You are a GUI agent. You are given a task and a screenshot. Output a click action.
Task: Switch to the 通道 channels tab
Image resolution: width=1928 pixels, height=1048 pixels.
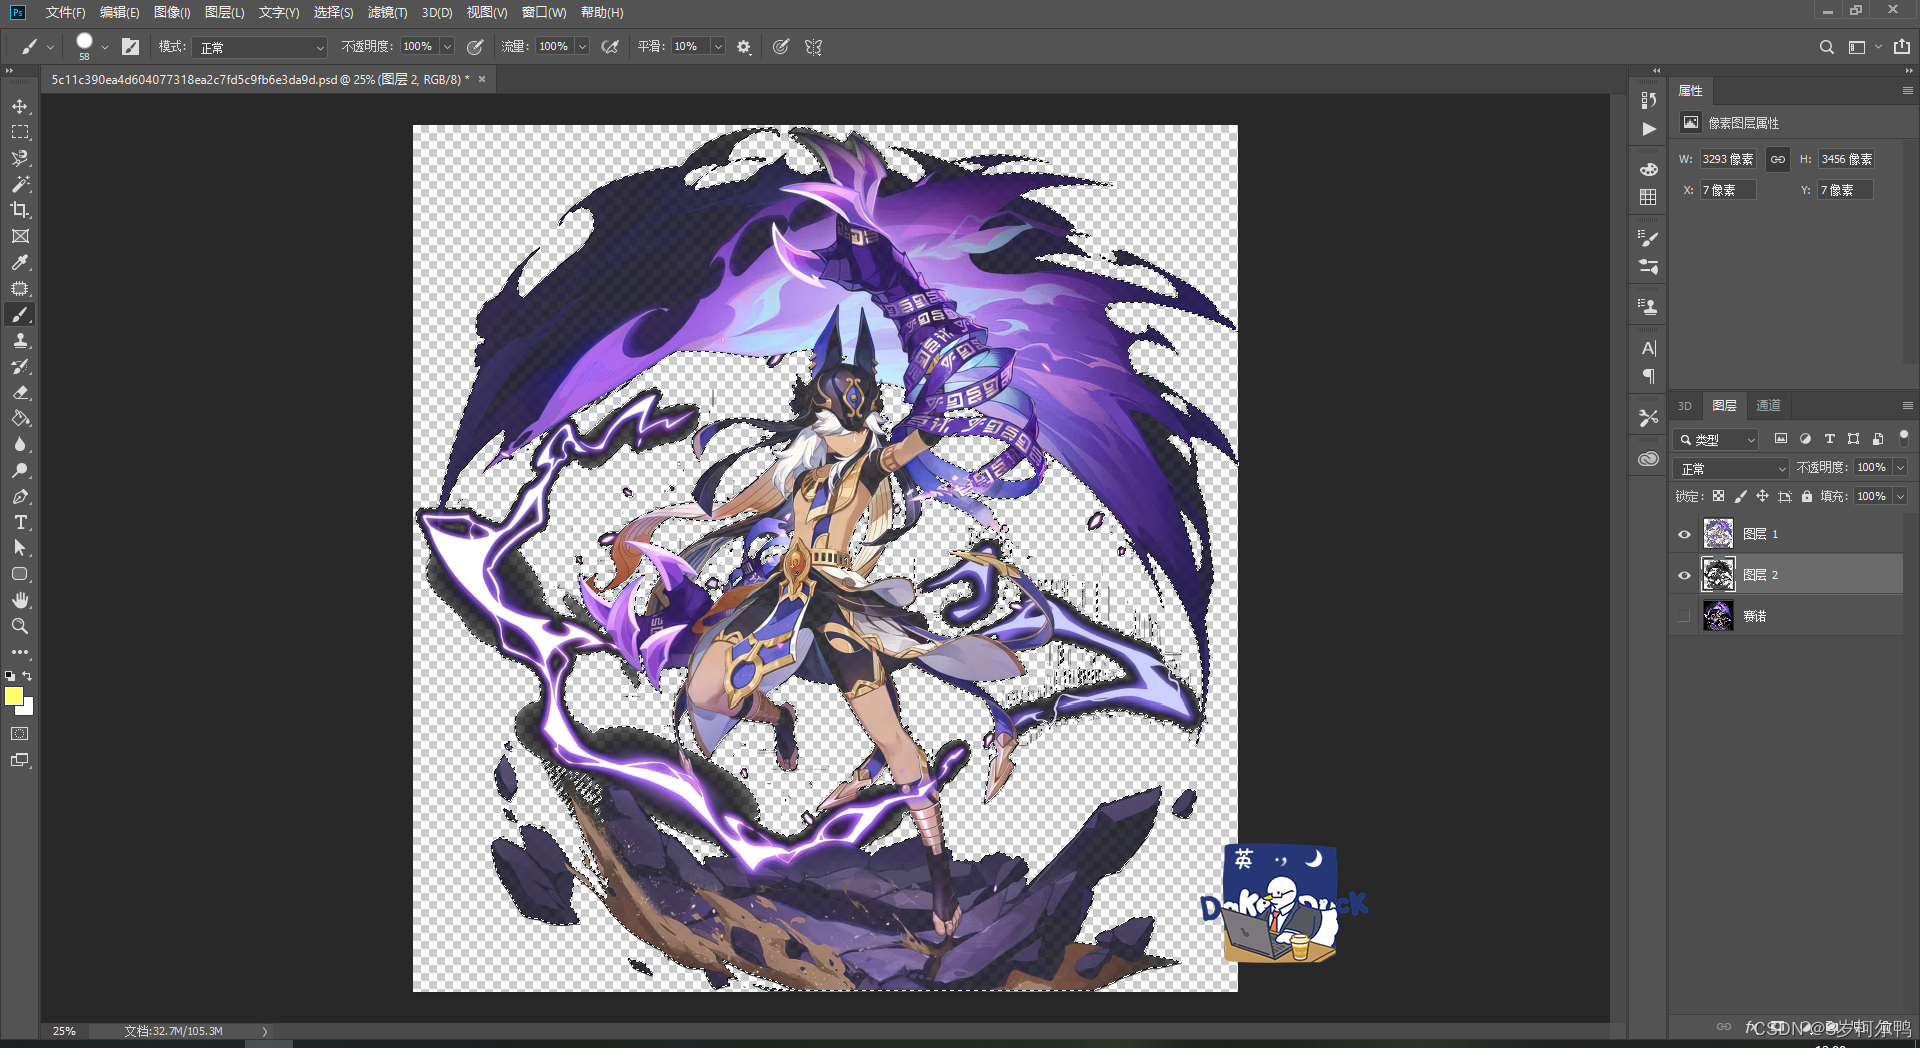[1768, 405]
